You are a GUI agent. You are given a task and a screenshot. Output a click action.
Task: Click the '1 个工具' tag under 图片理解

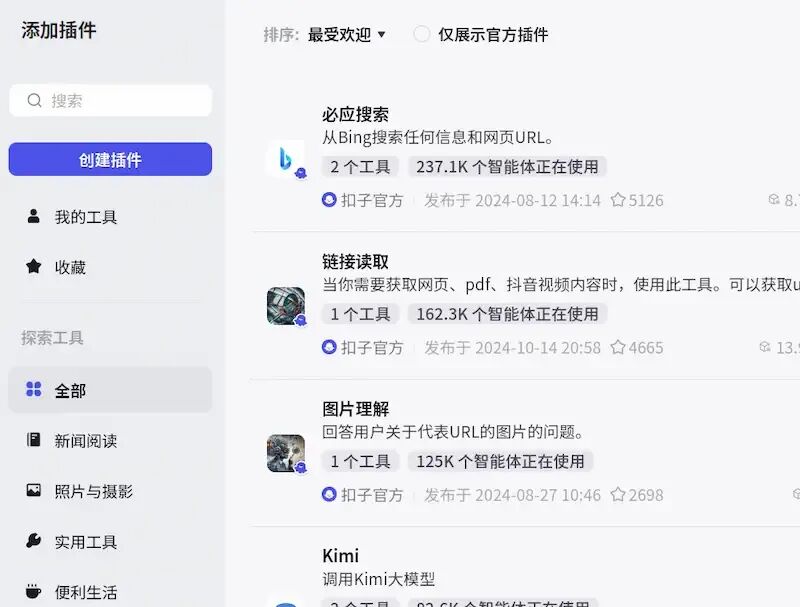point(360,462)
